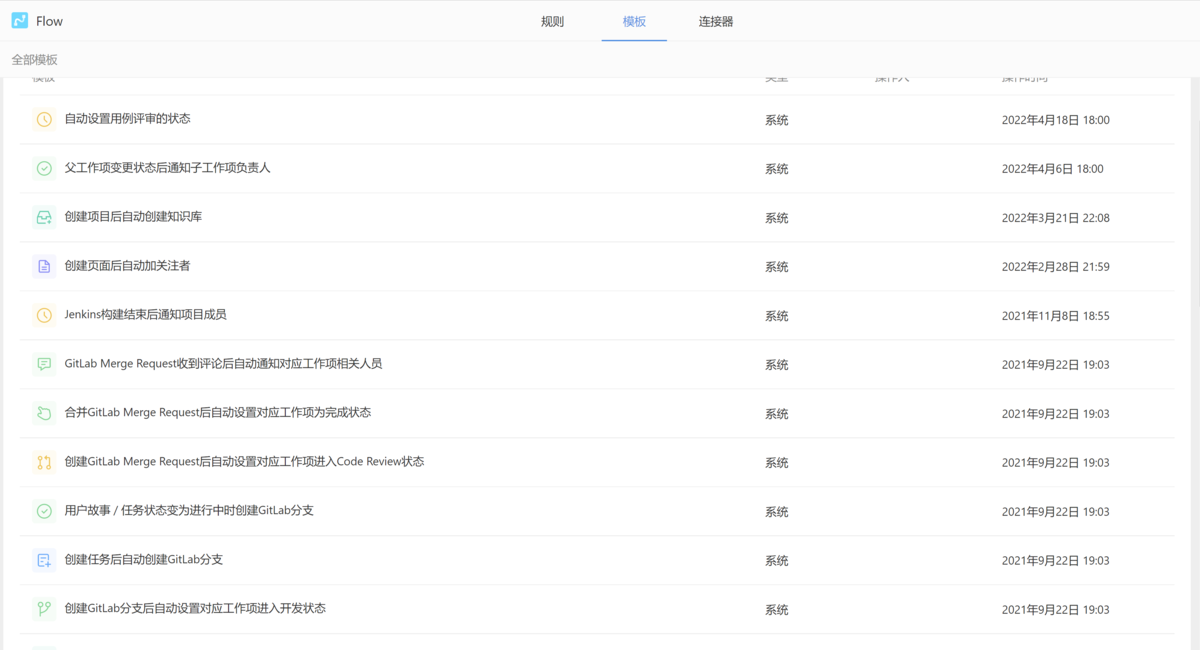Open the 连接器 tab
This screenshot has width=1200, height=650.
point(716,21)
